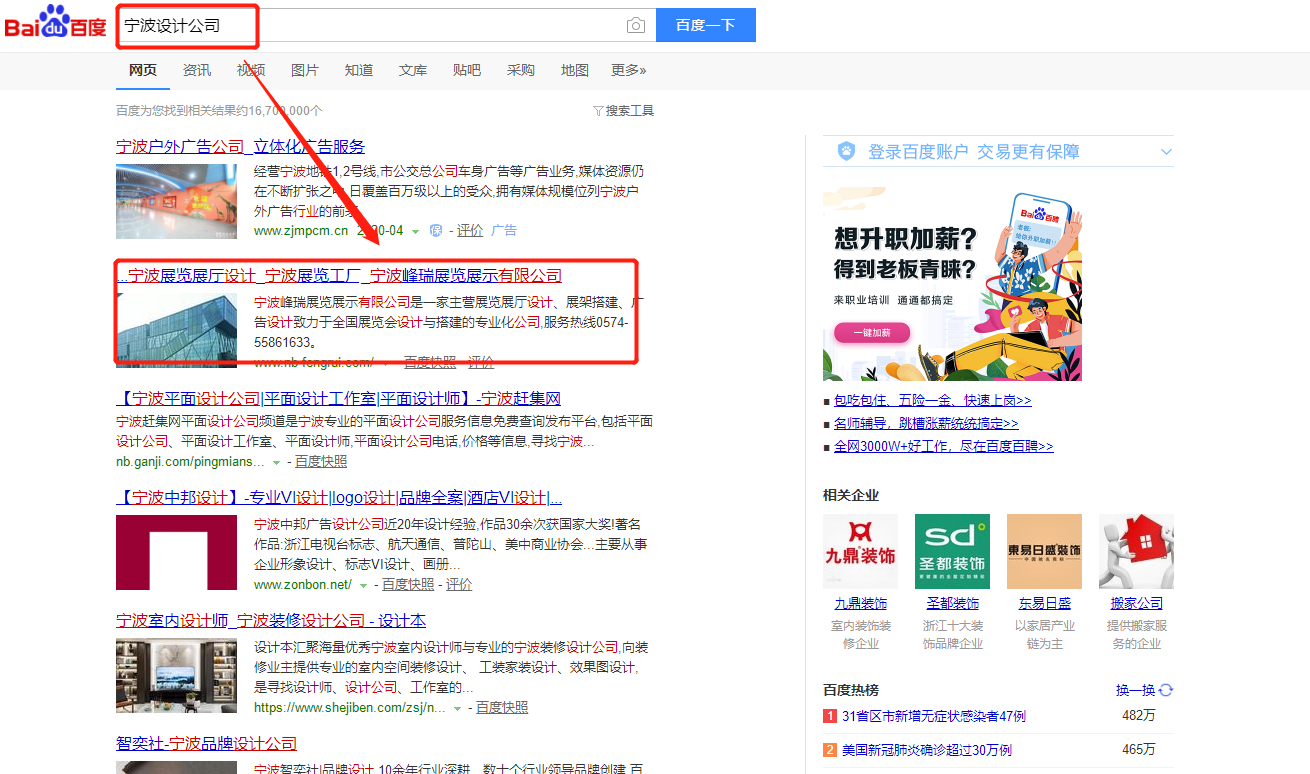Image resolution: width=1310 pixels, height=774 pixels.
Task: Open the 更多» more categories menu
Action: click(628, 70)
